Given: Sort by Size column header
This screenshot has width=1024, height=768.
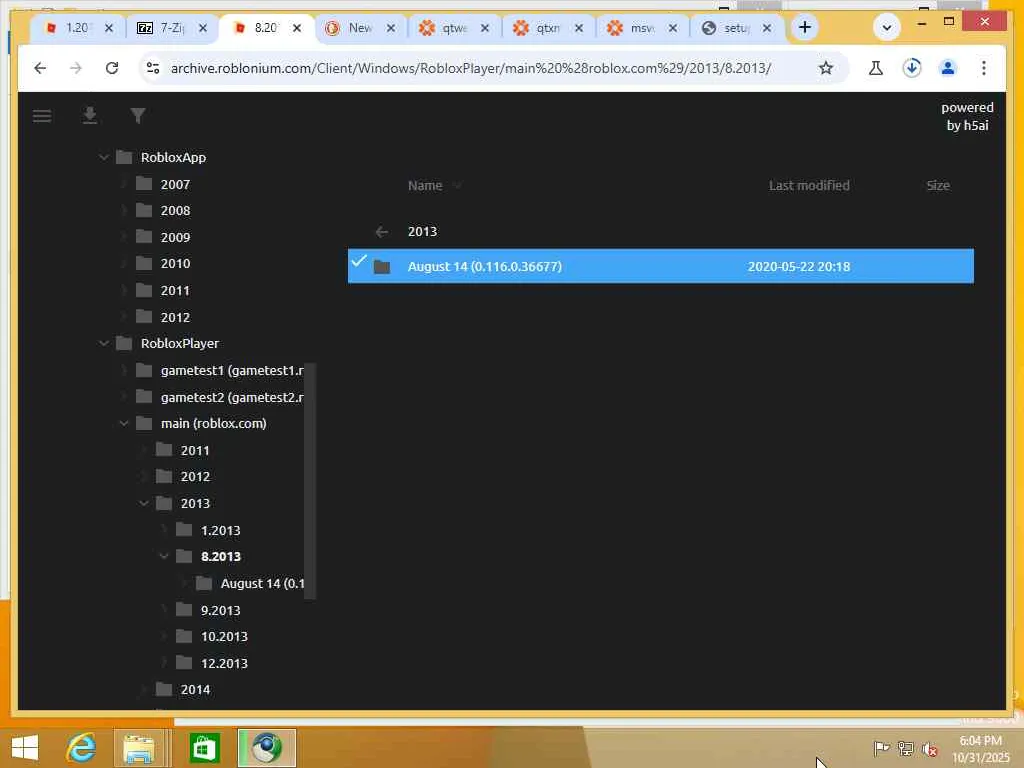Looking at the screenshot, I should pos(938,185).
